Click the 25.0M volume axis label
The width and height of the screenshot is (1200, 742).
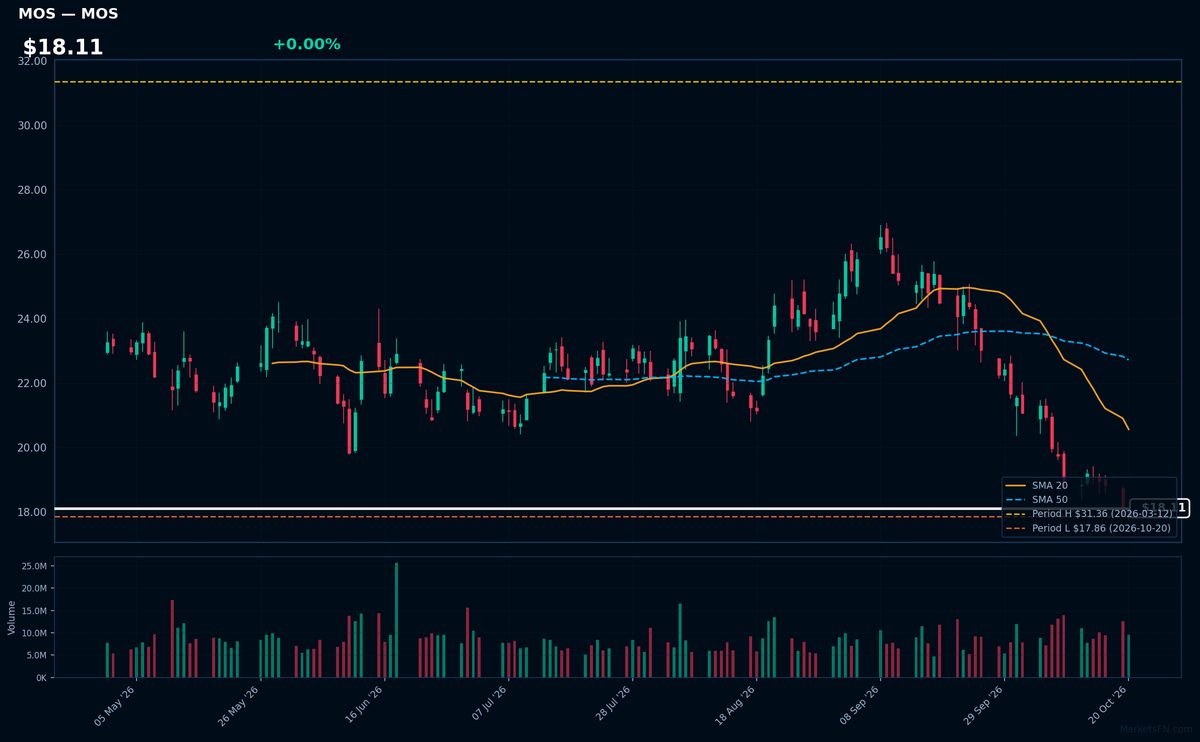[x=34, y=566]
